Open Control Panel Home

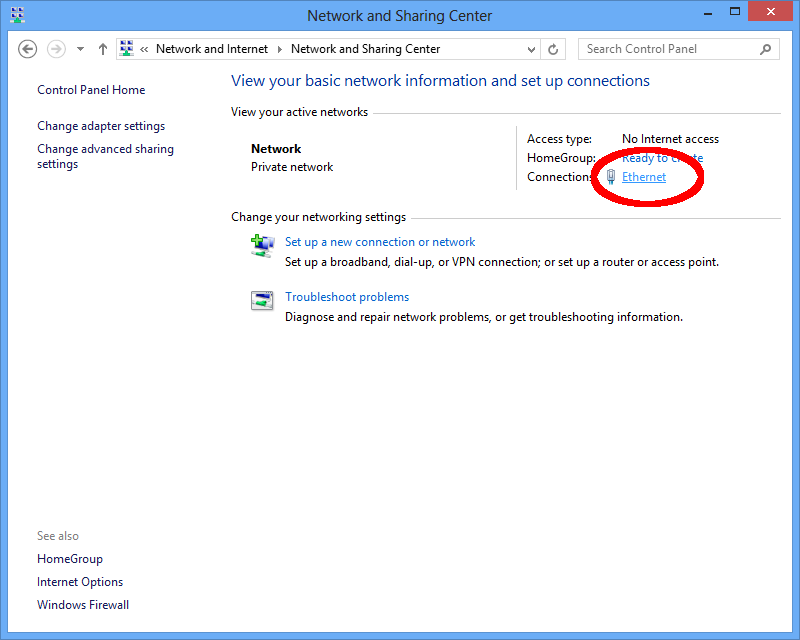click(x=91, y=90)
